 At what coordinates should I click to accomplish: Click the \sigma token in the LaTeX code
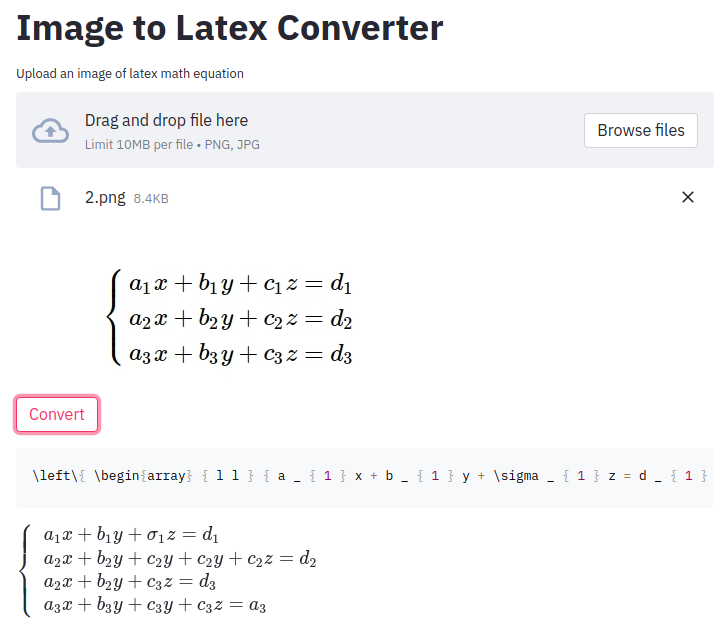pos(516,476)
